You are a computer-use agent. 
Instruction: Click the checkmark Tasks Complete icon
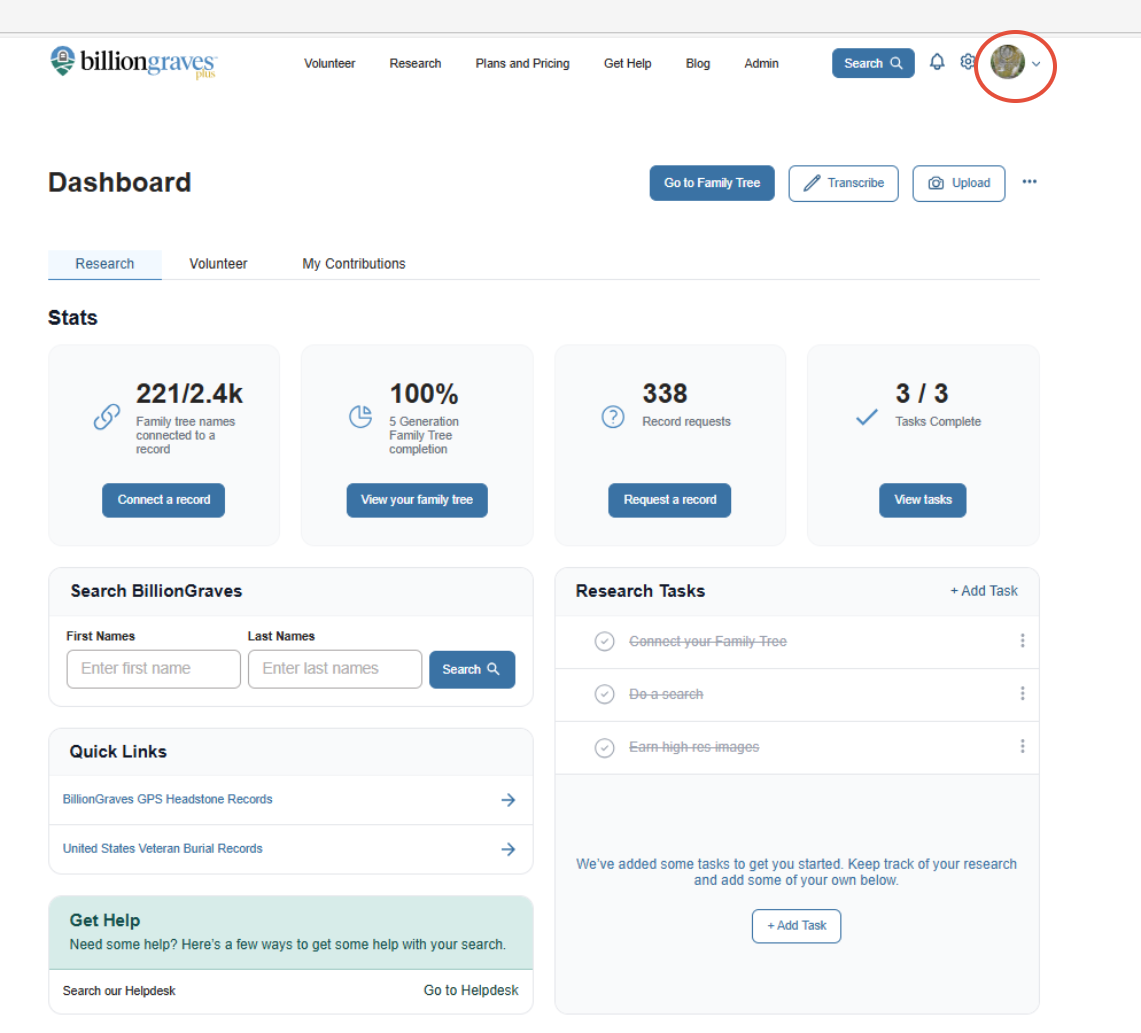pyautogui.click(x=866, y=417)
